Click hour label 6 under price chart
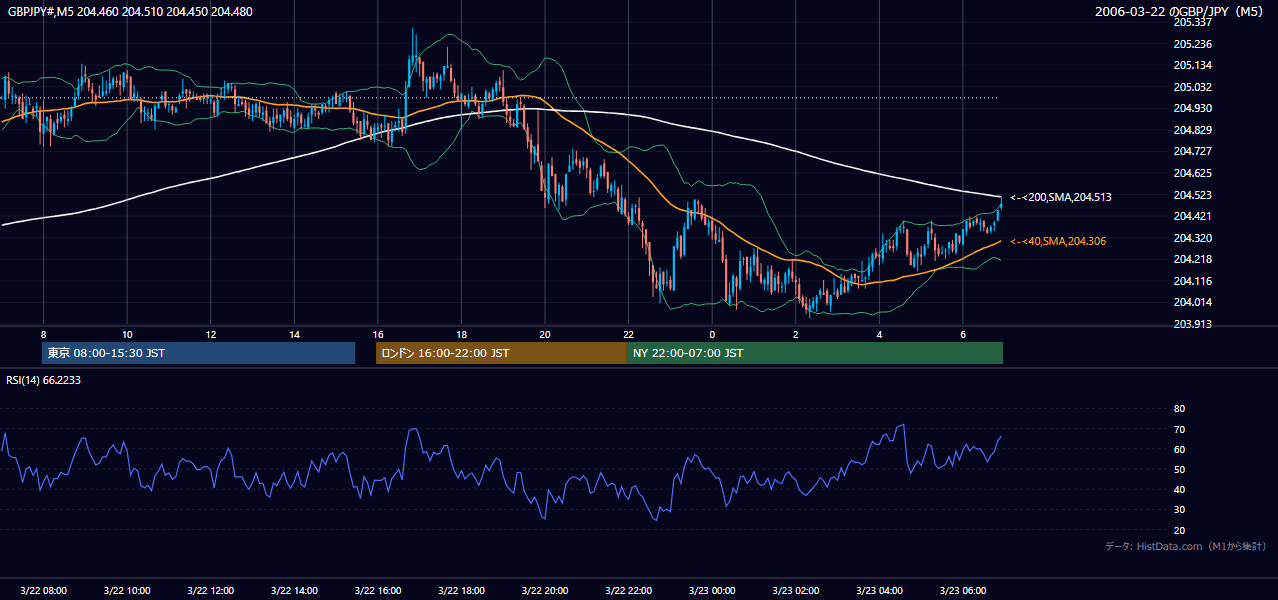This screenshot has width=1278, height=600. 962,334
